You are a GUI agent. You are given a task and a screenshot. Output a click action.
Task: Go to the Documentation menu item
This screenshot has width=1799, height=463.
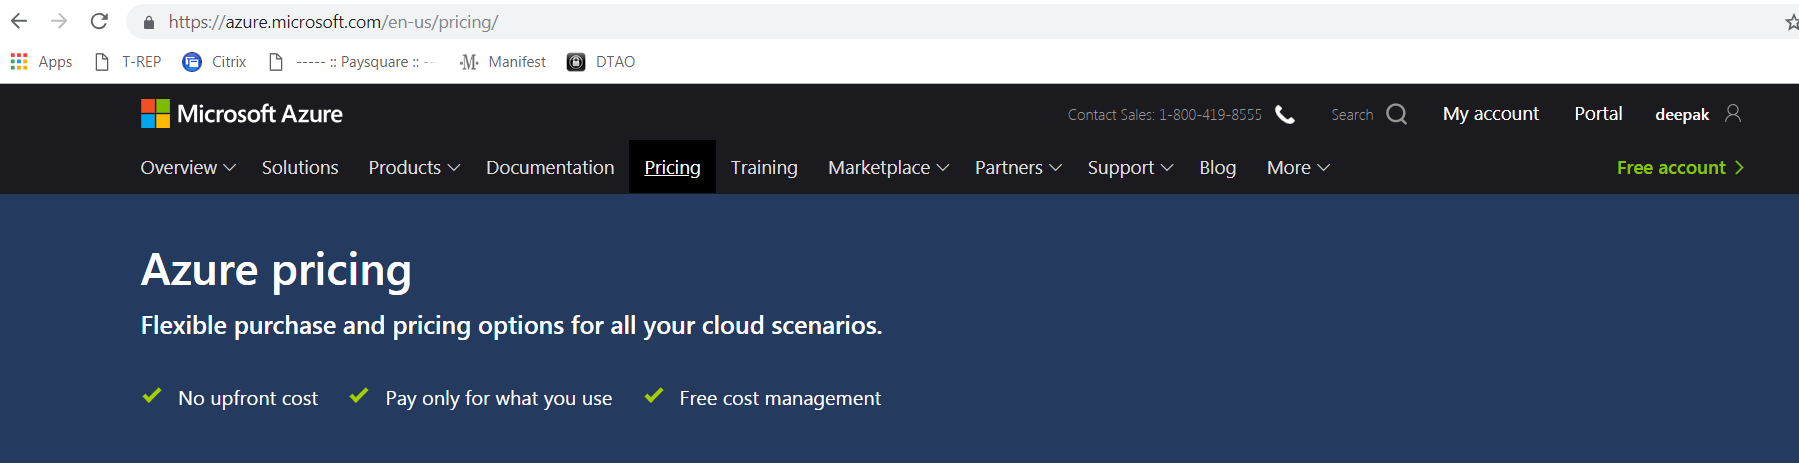550,168
